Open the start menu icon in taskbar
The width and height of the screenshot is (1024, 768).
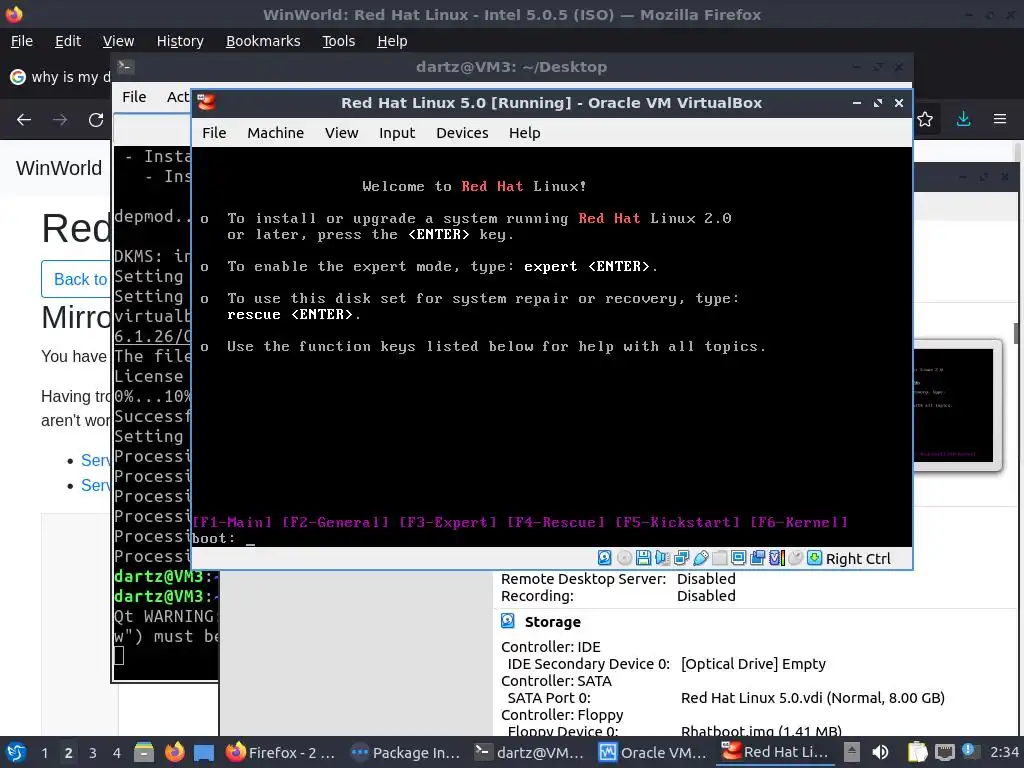[16, 752]
